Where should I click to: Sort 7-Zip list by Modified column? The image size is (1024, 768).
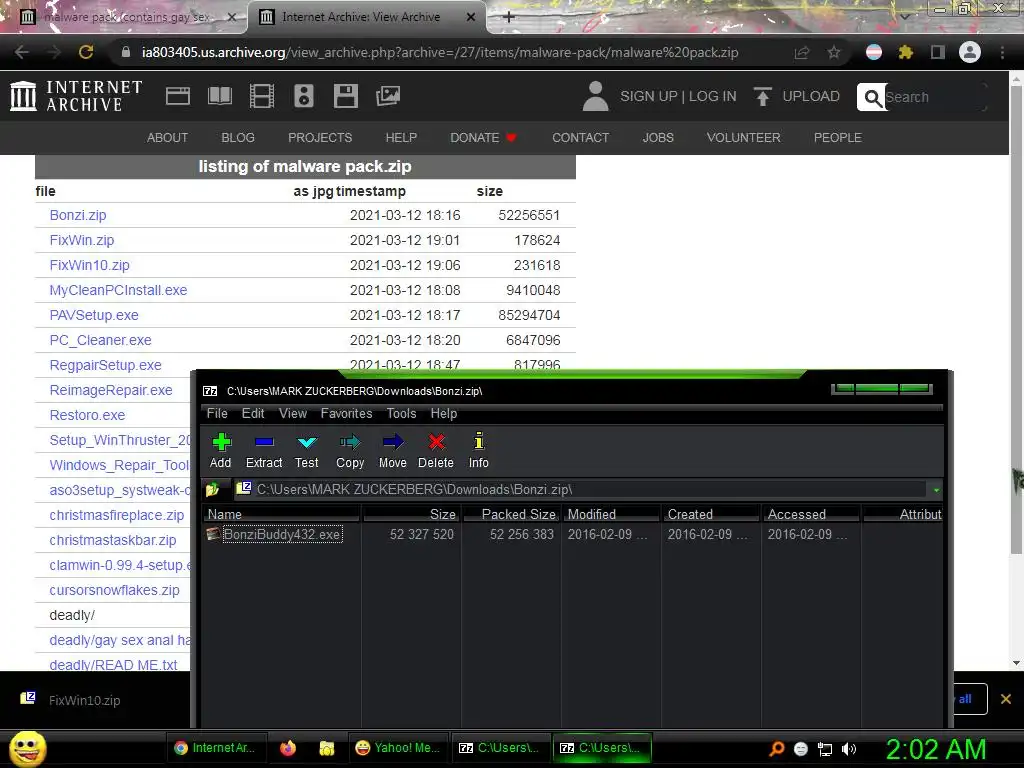(x=611, y=514)
